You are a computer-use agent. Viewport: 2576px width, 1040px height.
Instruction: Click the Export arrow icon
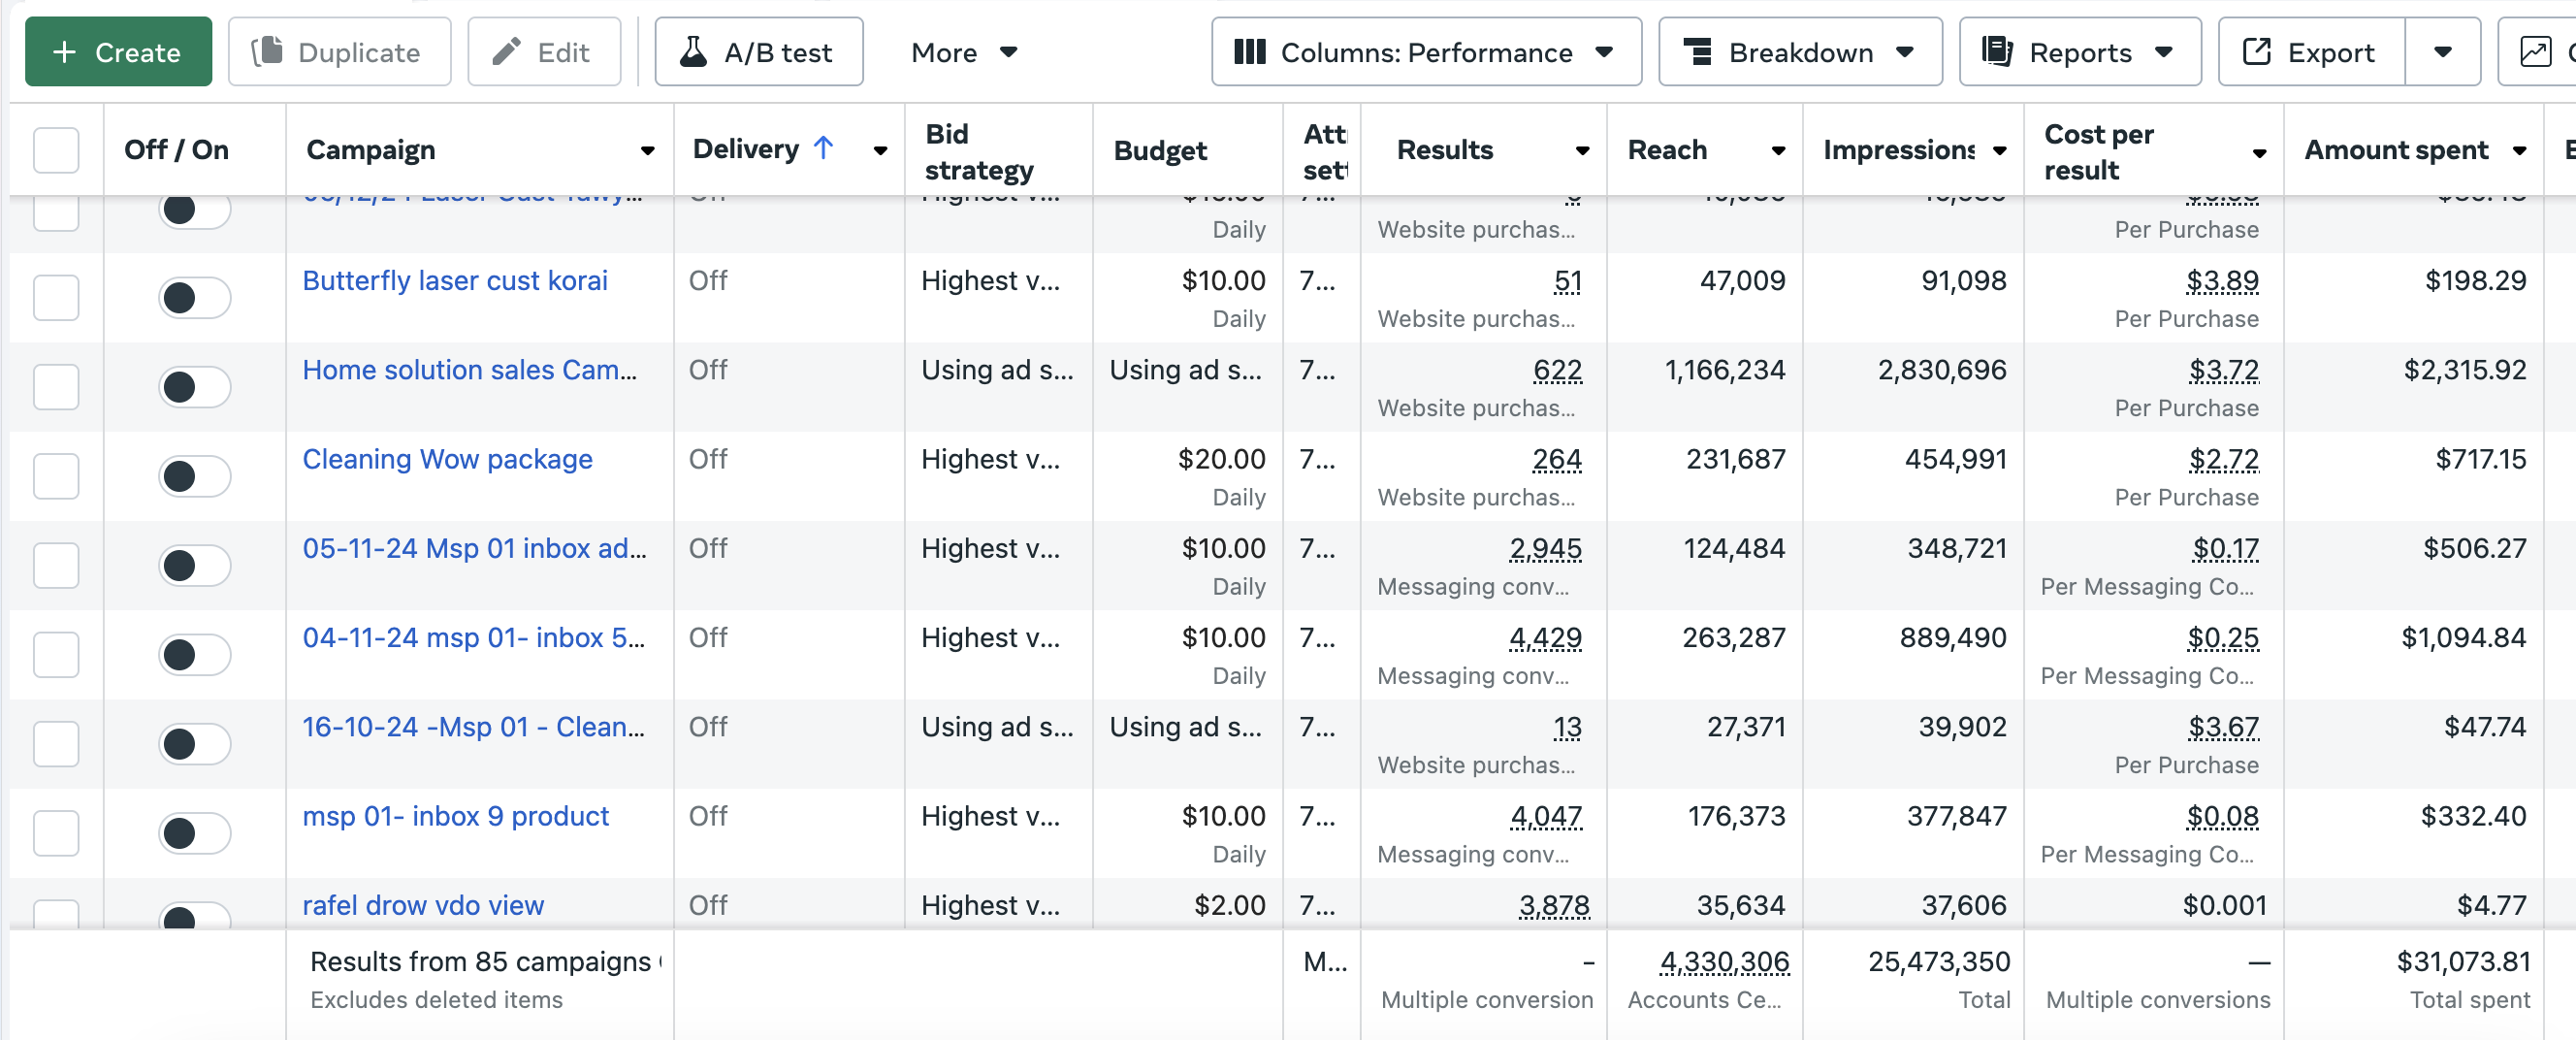tap(2257, 52)
